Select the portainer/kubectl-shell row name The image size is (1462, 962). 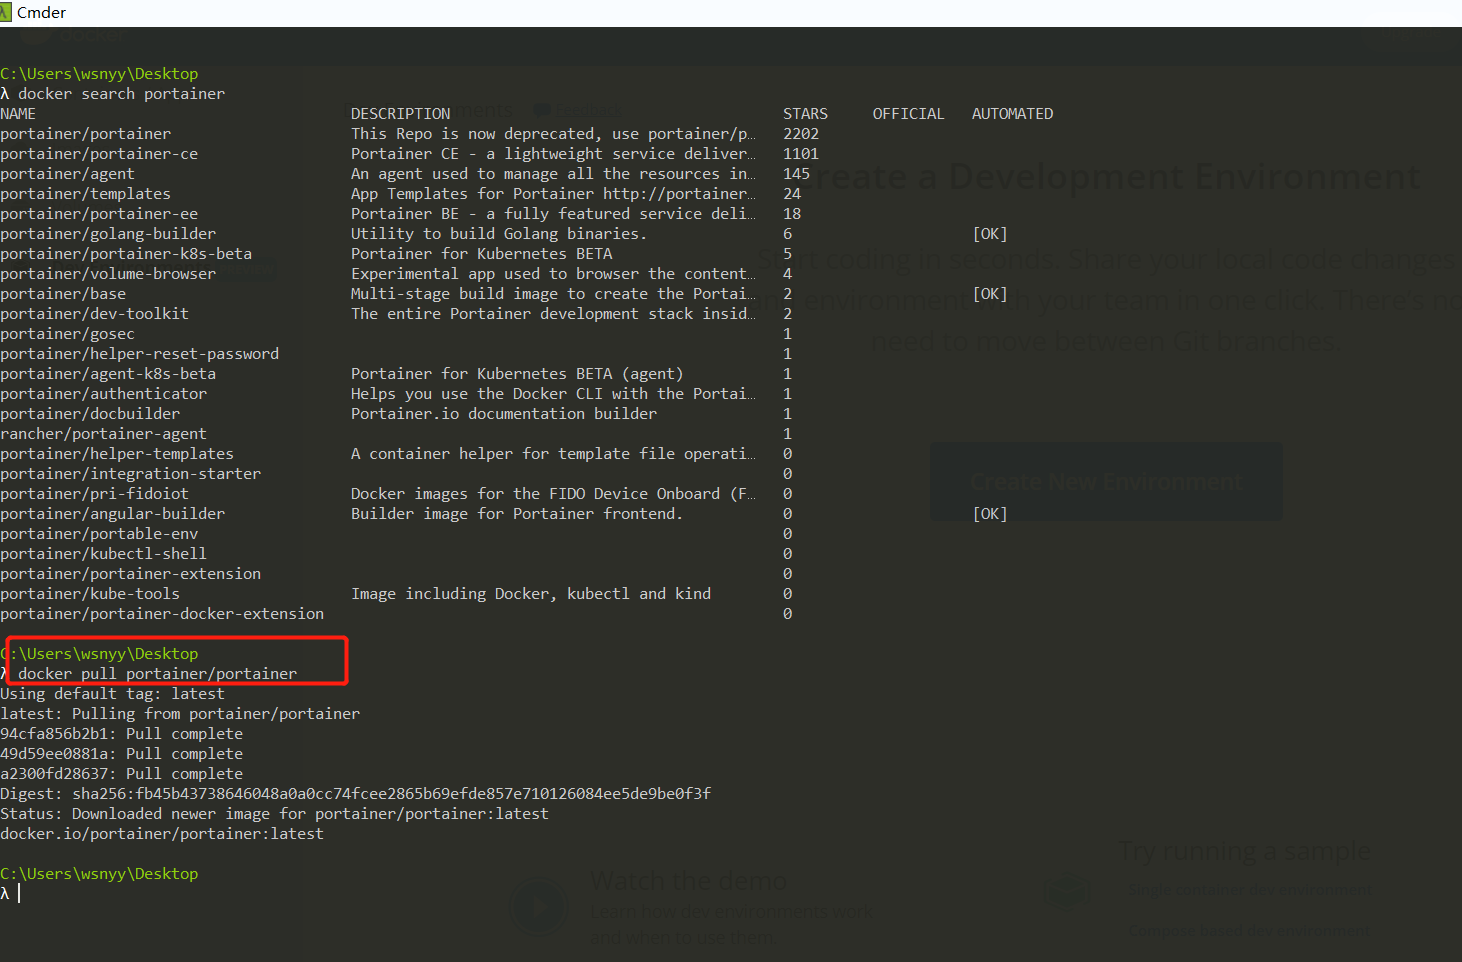coord(103,554)
